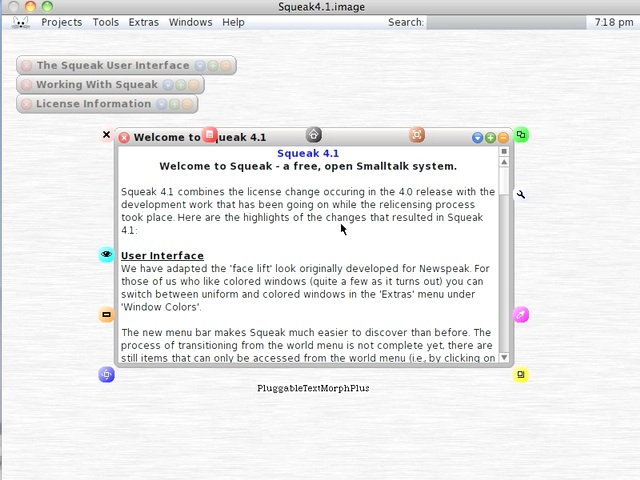Click the orange macOS minimize button
This screenshot has width=640, height=480.
(x=30, y=6)
